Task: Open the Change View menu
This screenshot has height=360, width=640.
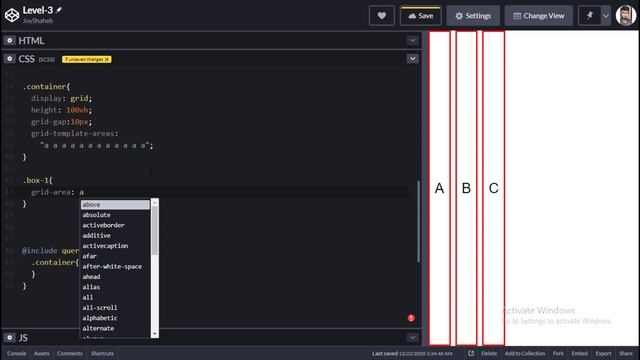Action: click(x=539, y=16)
